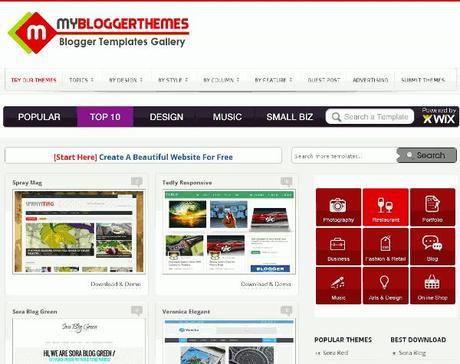460x364 pixels.
Task: Click the Wix logo in the banner
Action: click(x=439, y=119)
